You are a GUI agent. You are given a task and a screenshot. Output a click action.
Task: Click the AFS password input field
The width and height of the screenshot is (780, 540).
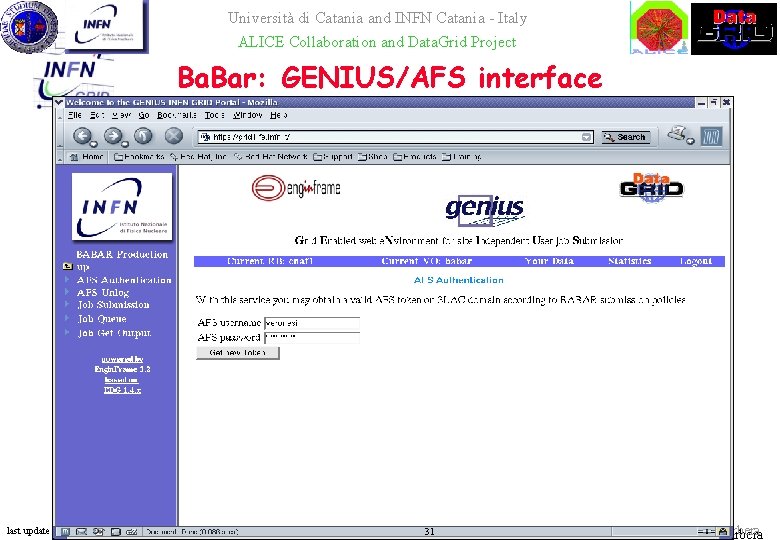click(312, 338)
